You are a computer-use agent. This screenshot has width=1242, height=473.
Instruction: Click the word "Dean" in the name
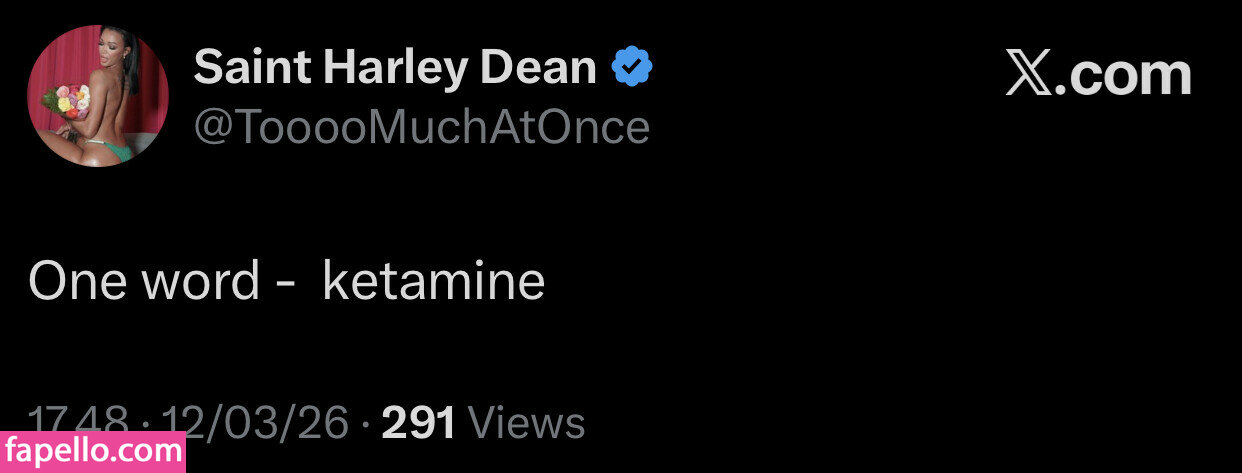(x=539, y=69)
